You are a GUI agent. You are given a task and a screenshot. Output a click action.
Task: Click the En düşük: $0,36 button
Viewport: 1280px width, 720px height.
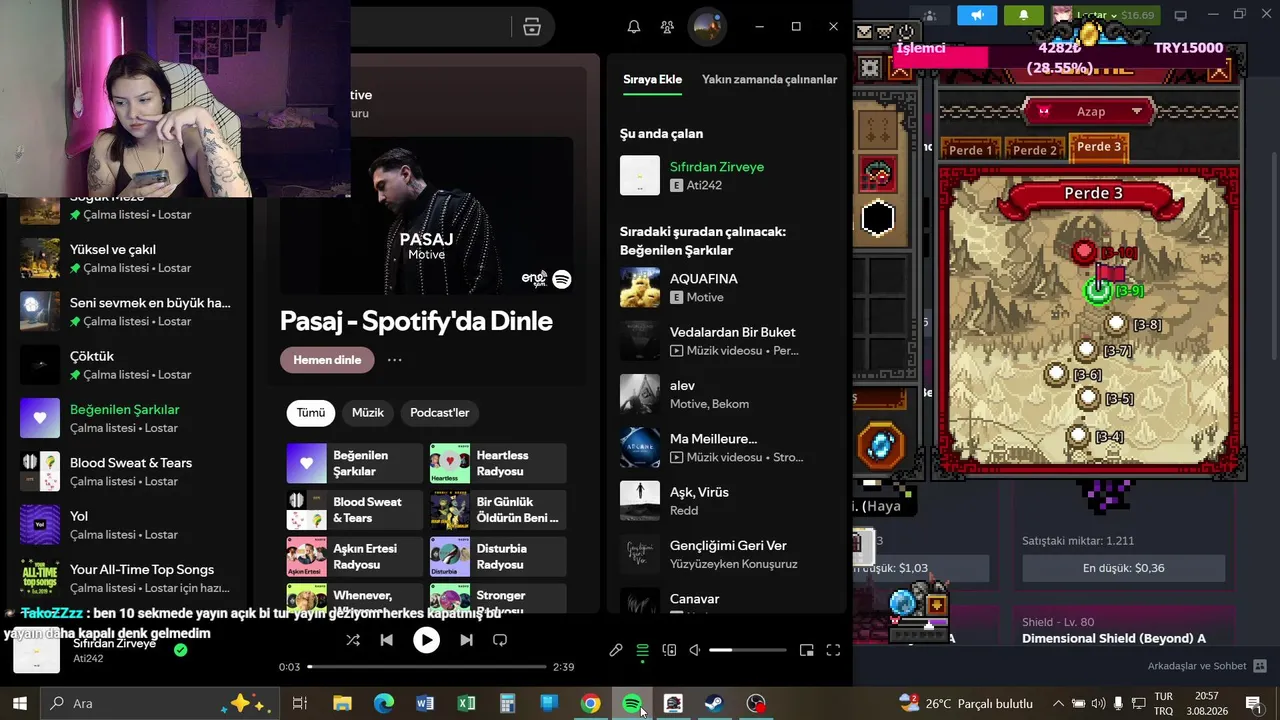pyautogui.click(x=1123, y=568)
